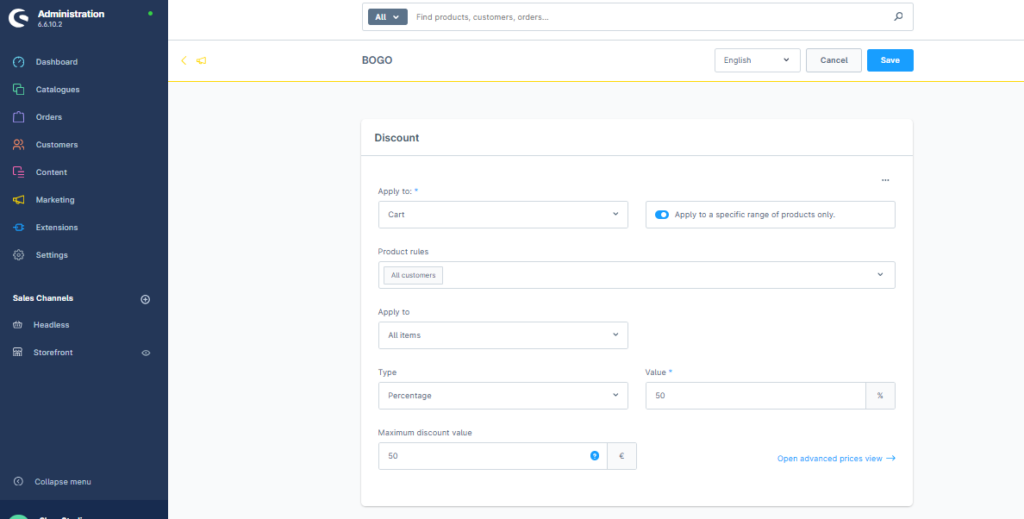Toggle Apply to specific range of products
1024x519 pixels.
[662, 215]
